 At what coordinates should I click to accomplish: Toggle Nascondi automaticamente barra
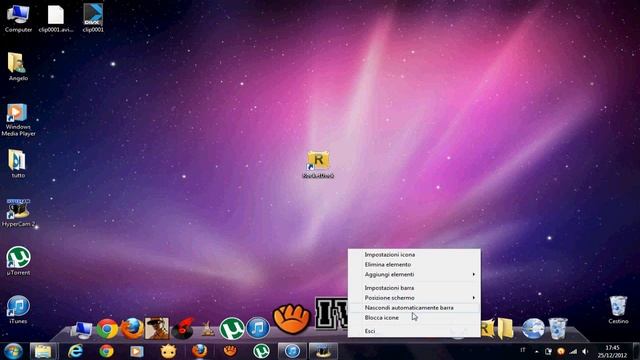(x=414, y=308)
